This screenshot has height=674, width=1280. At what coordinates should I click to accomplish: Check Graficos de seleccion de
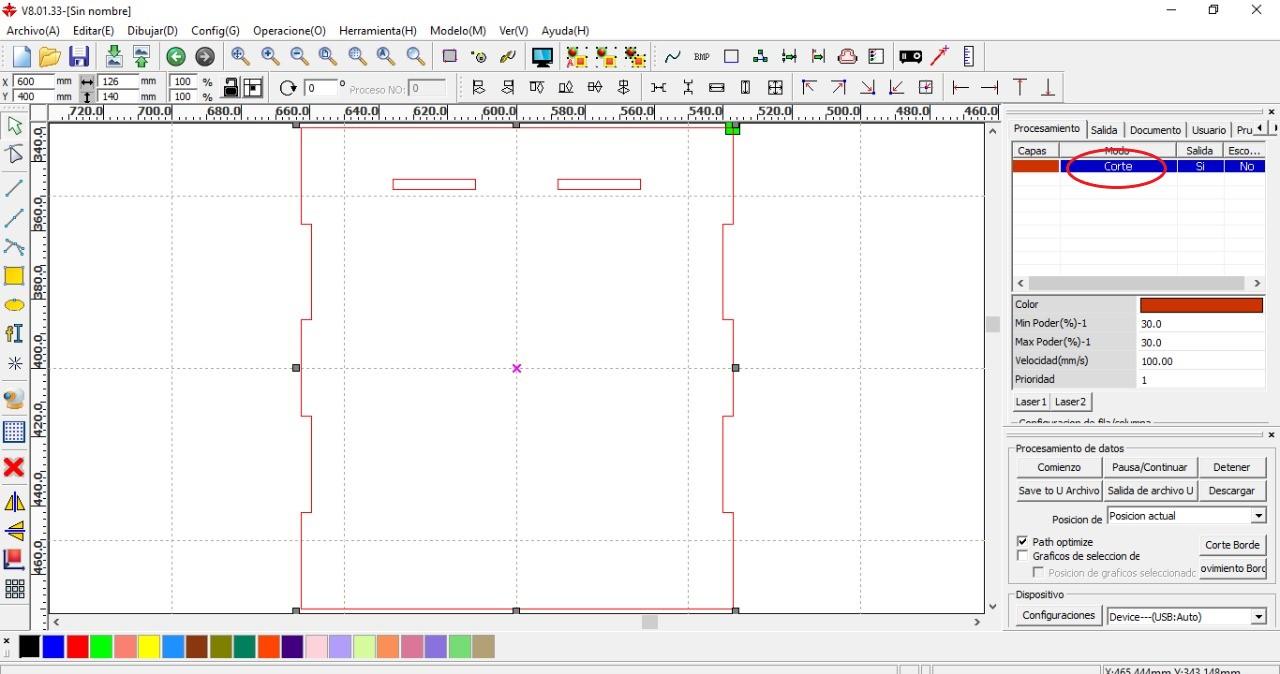(1022, 556)
